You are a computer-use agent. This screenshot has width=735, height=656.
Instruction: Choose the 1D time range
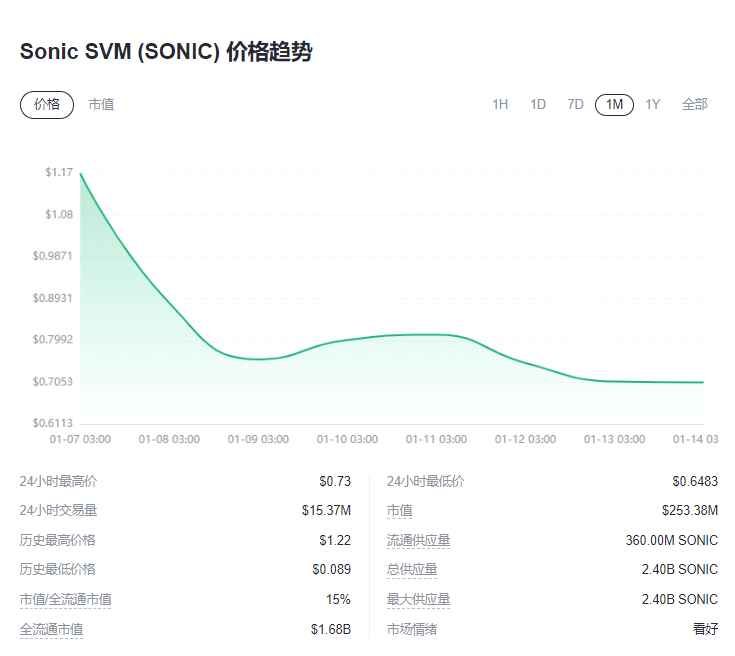[538, 105]
